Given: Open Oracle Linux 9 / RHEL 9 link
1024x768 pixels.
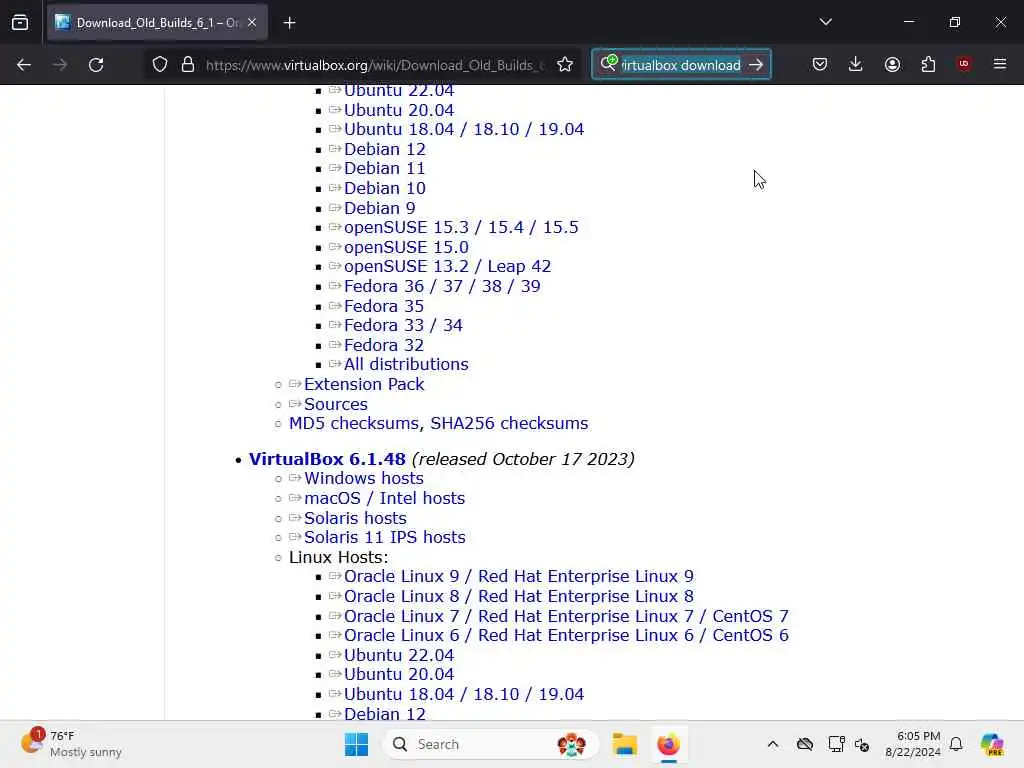Looking at the screenshot, I should click(x=519, y=577).
